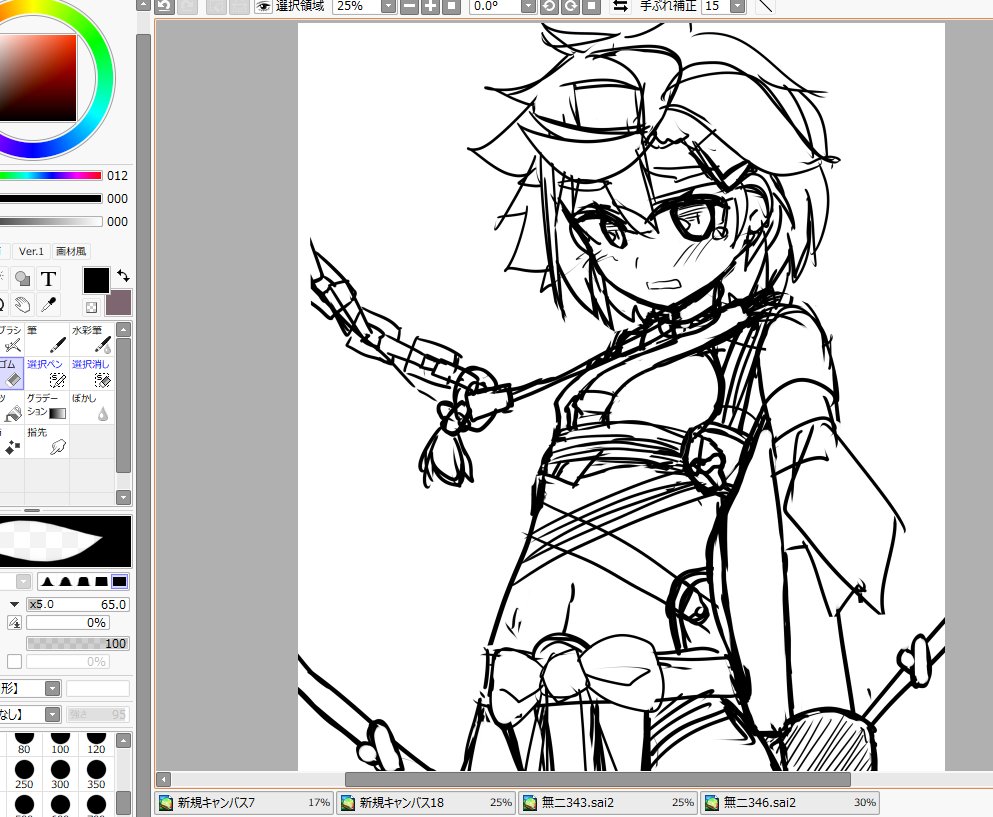Image resolution: width=993 pixels, height=817 pixels.
Task: Expand the brush size multiplier triangle
Action: [x=14, y=604]
